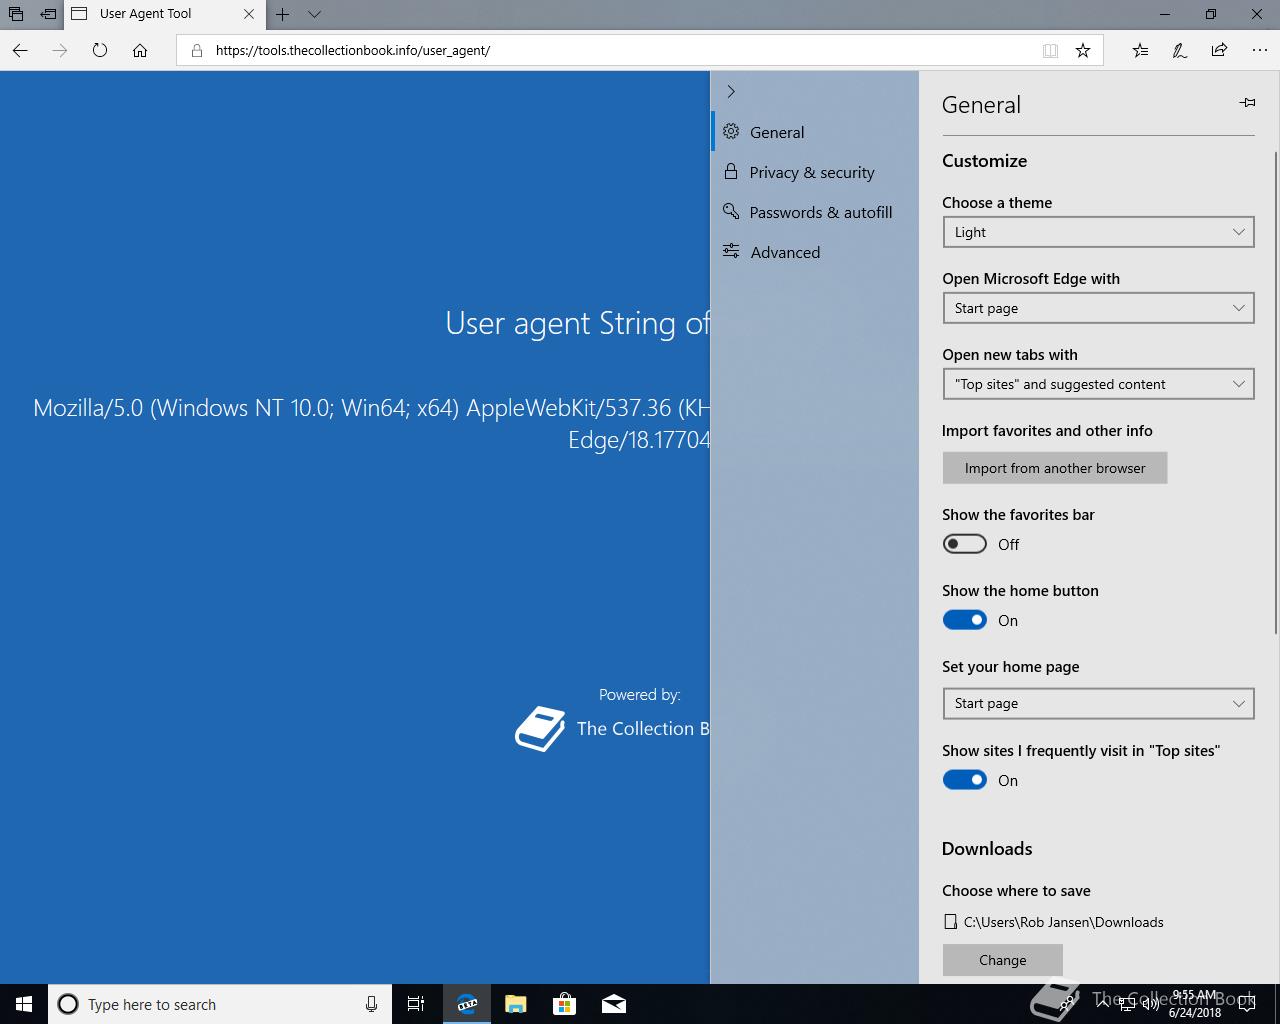Click the Customize section heading
Image resolution: width=1280 pixels, height=1024 pixels.
(984, 161)
